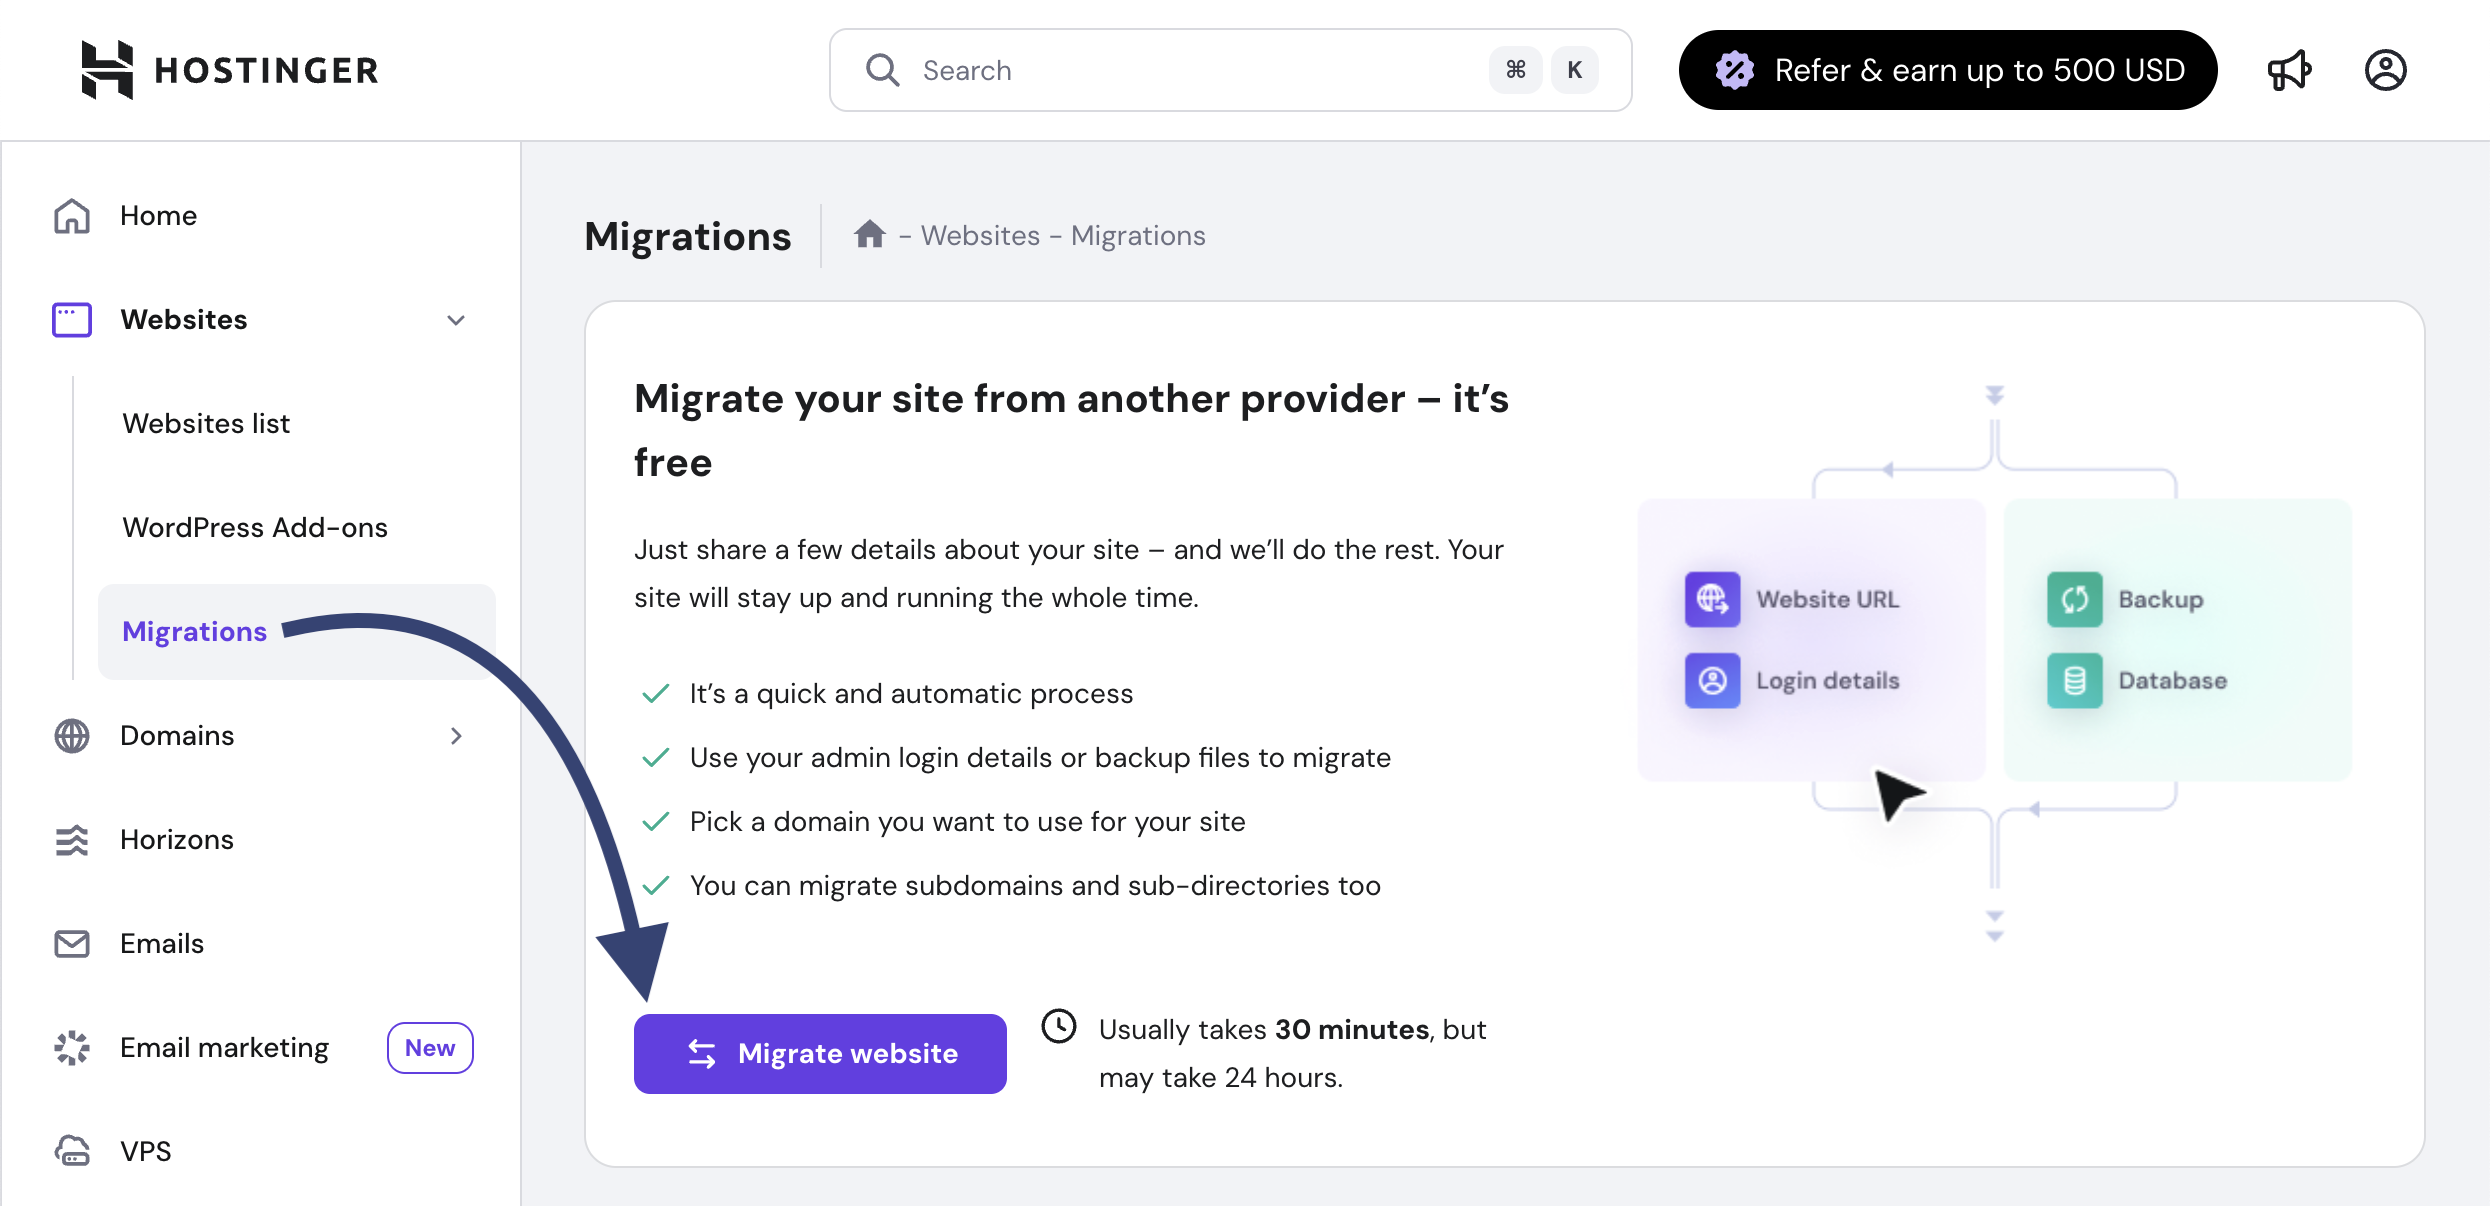Open VPS from sidebar
The height and width of the screenshot is (1206, 2490).
(146, 1151)
